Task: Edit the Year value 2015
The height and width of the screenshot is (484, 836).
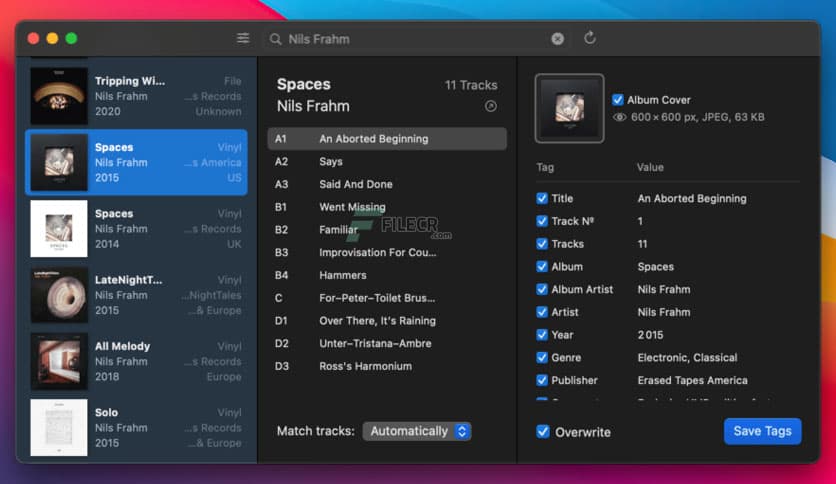Action: [651, 335]
